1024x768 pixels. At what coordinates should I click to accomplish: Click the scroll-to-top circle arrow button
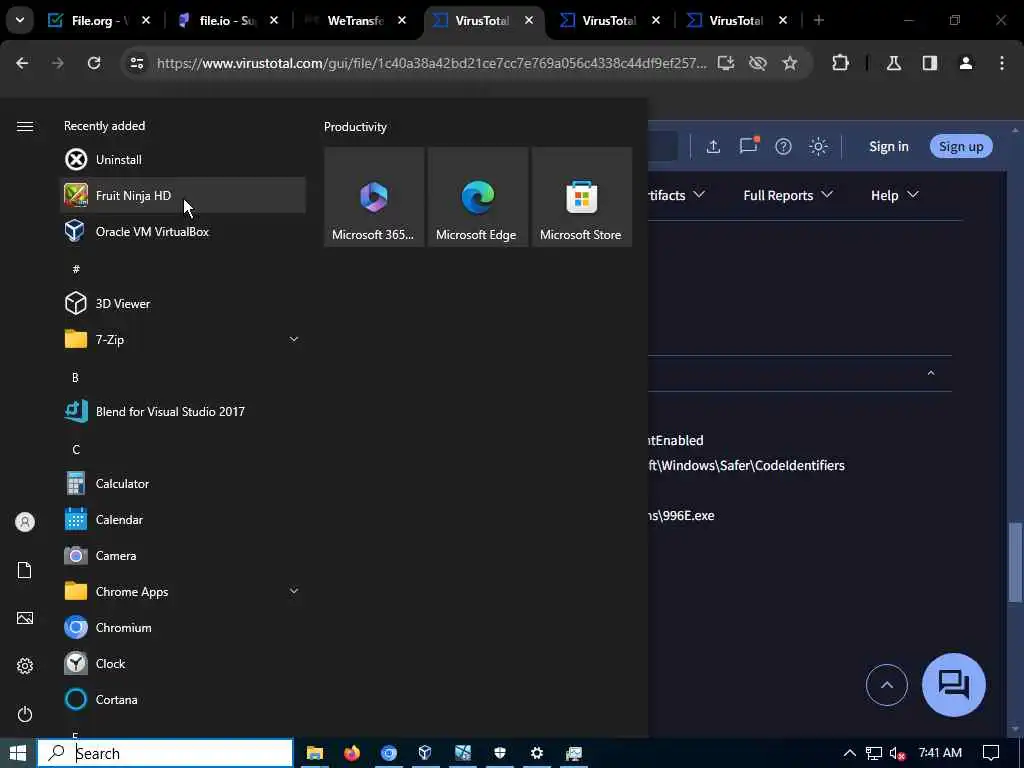[x=886, y=685]
